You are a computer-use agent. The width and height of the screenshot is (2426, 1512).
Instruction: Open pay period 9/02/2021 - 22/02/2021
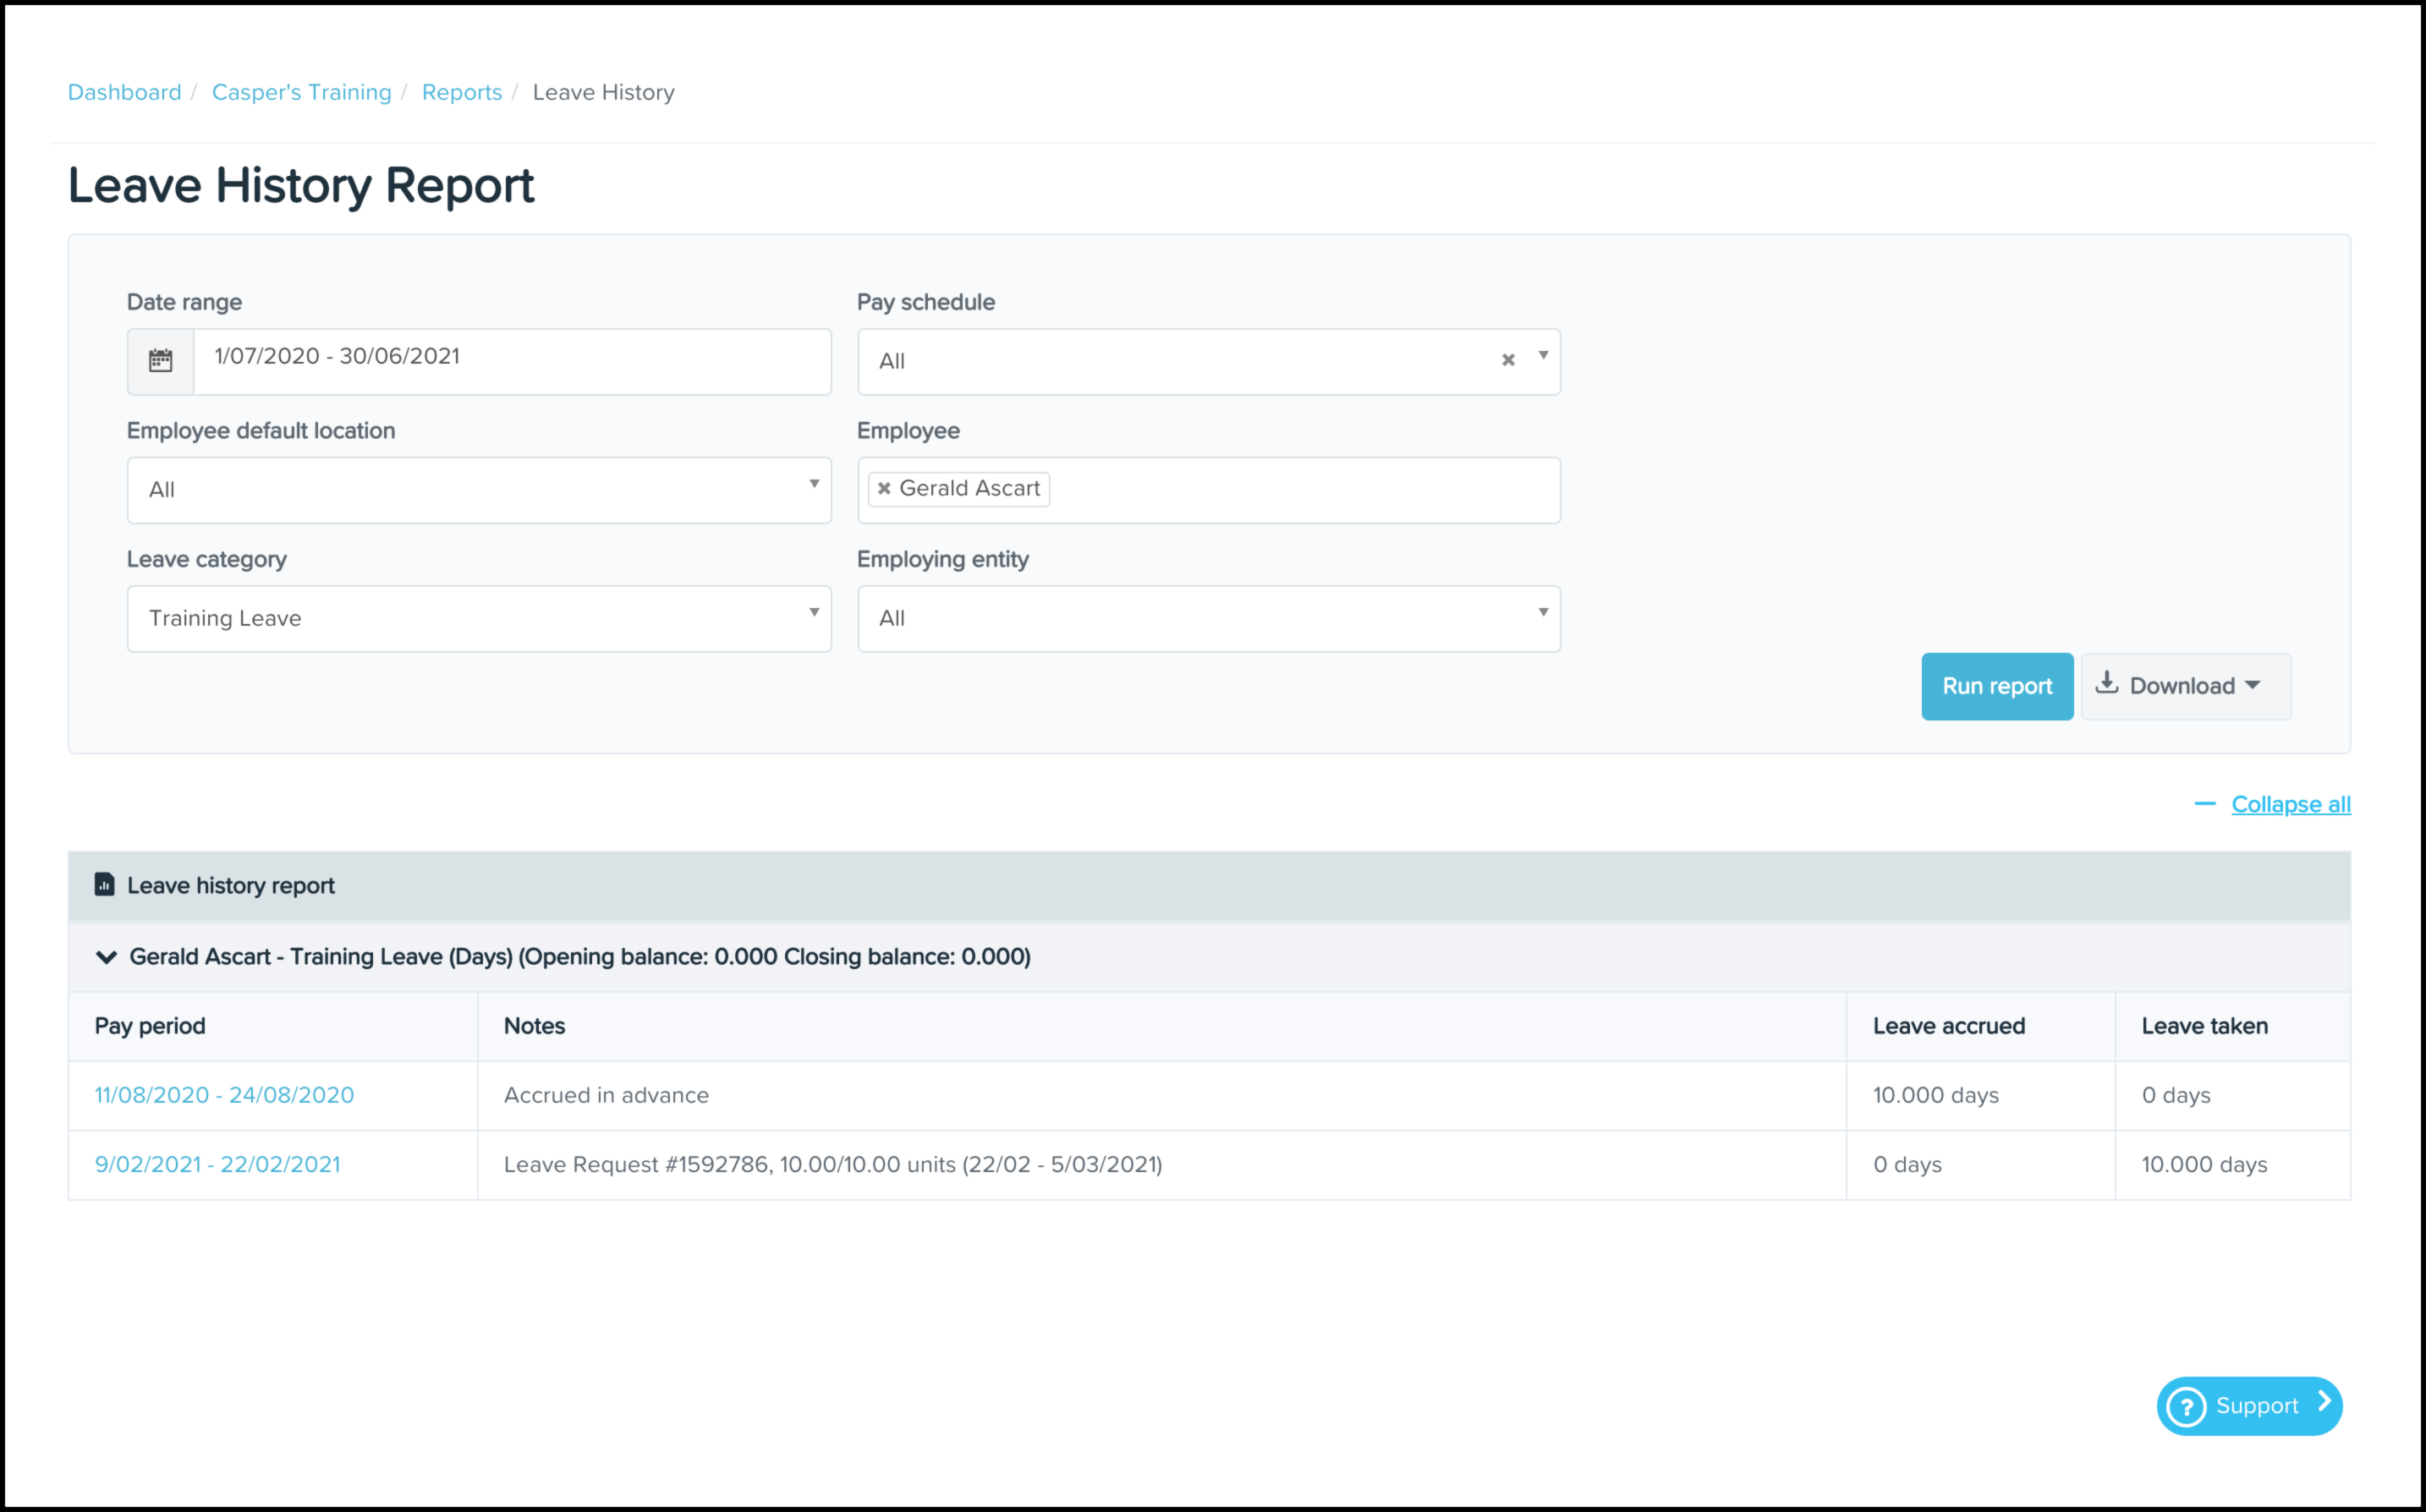(217, 1164)
